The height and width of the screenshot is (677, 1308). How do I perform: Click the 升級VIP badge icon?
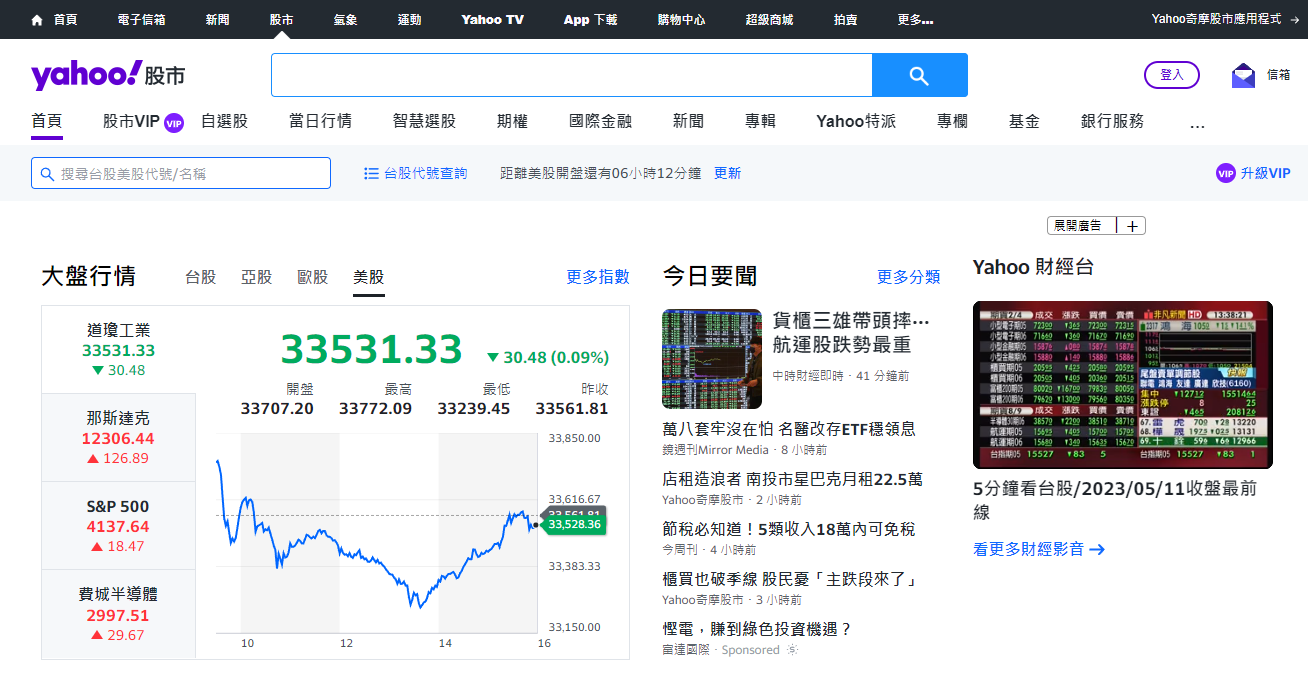1225,173
